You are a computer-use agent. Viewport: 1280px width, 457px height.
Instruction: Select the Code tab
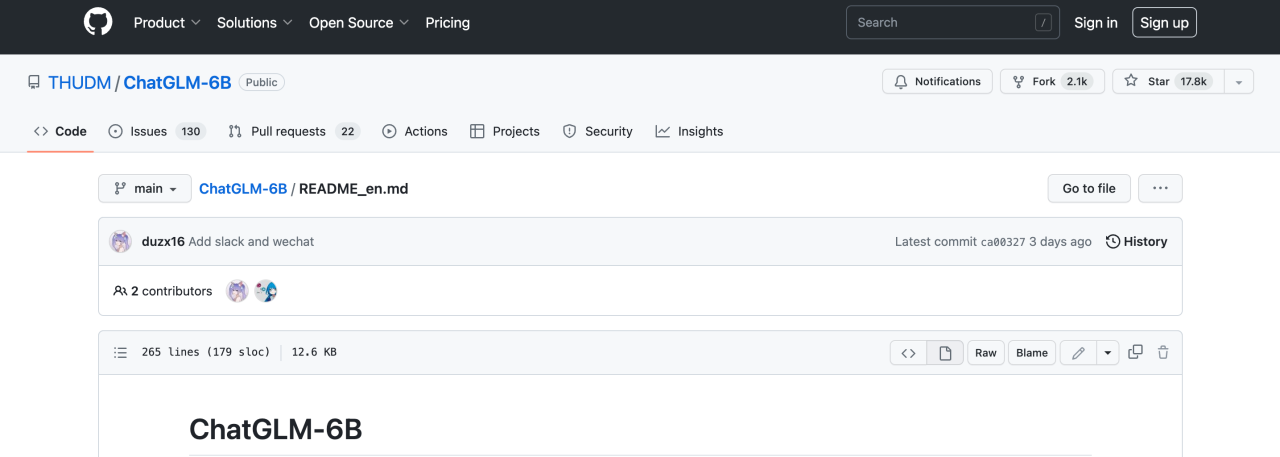60,131
